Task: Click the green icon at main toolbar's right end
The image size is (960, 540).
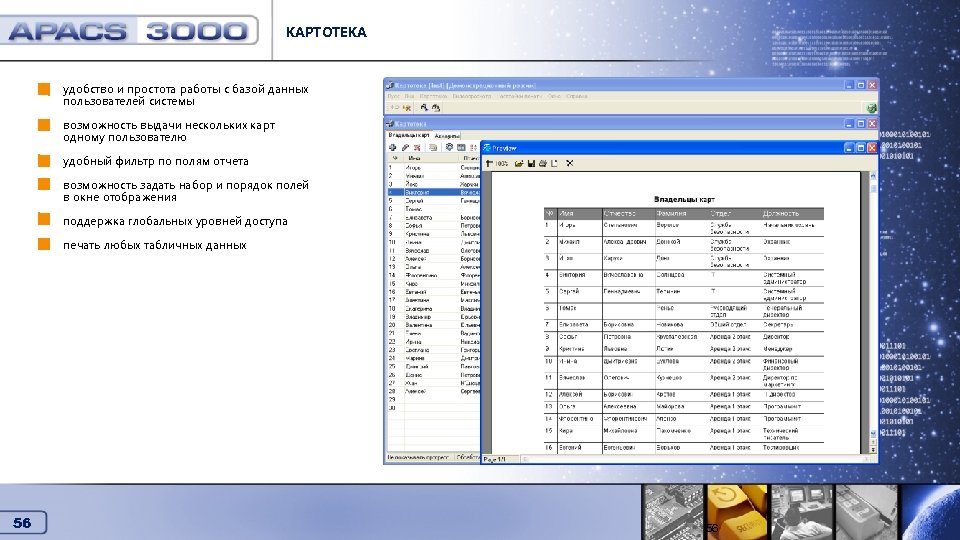Action: click(x=871, y=108)
